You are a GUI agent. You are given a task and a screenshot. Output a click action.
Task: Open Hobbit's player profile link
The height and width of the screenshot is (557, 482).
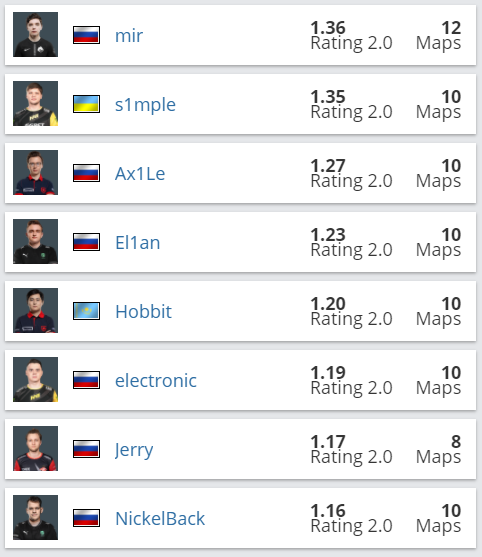pyautogui.click(x=143, y=311)
